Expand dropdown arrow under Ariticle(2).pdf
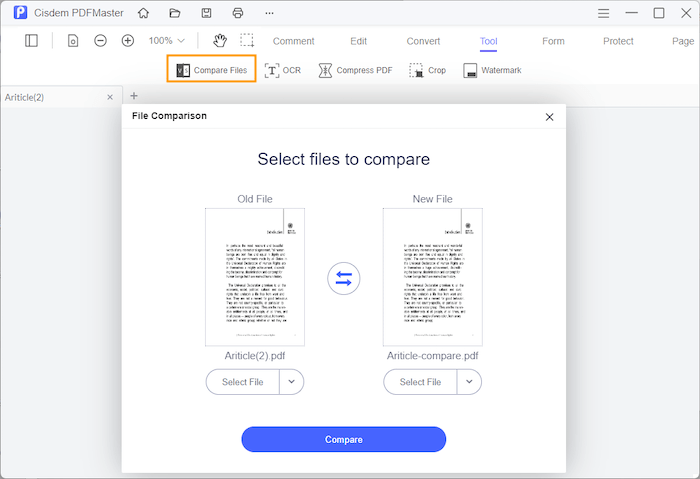Image resolution: width=700 pixels, height=479 pixels. click(x=291, y=382)
